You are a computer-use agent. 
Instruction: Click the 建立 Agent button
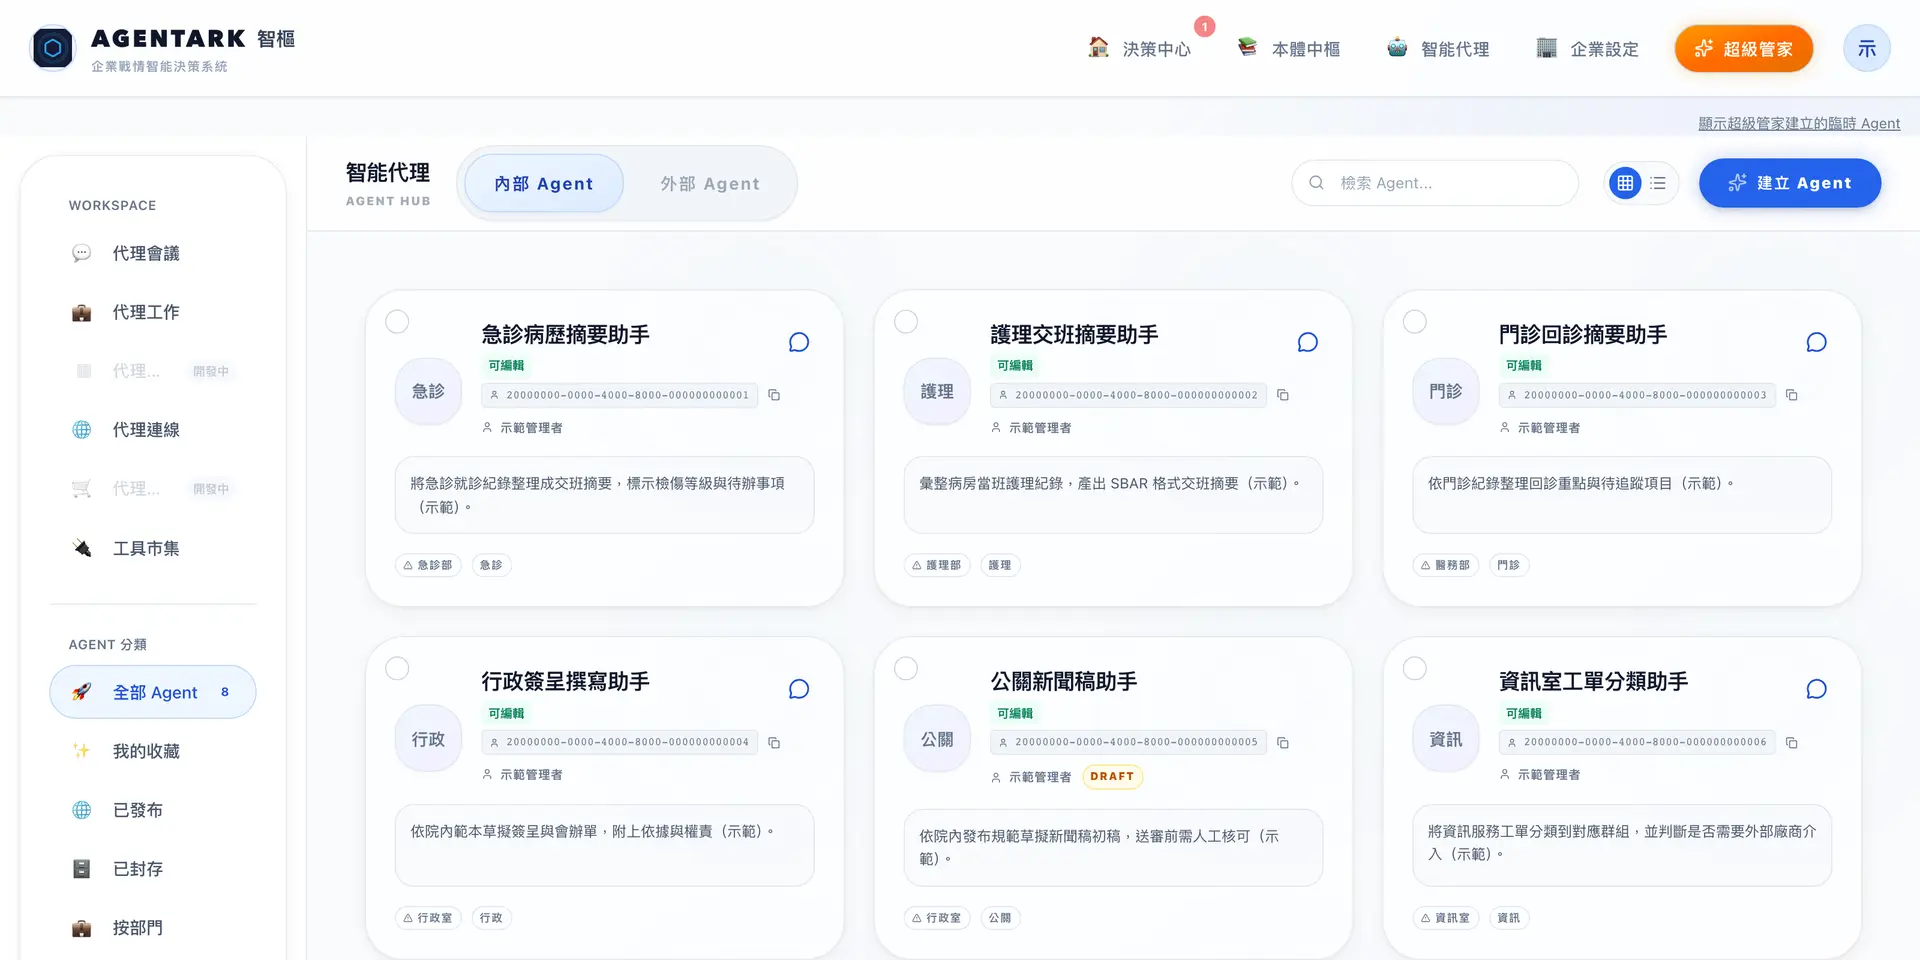click(x=1790, y=183)
